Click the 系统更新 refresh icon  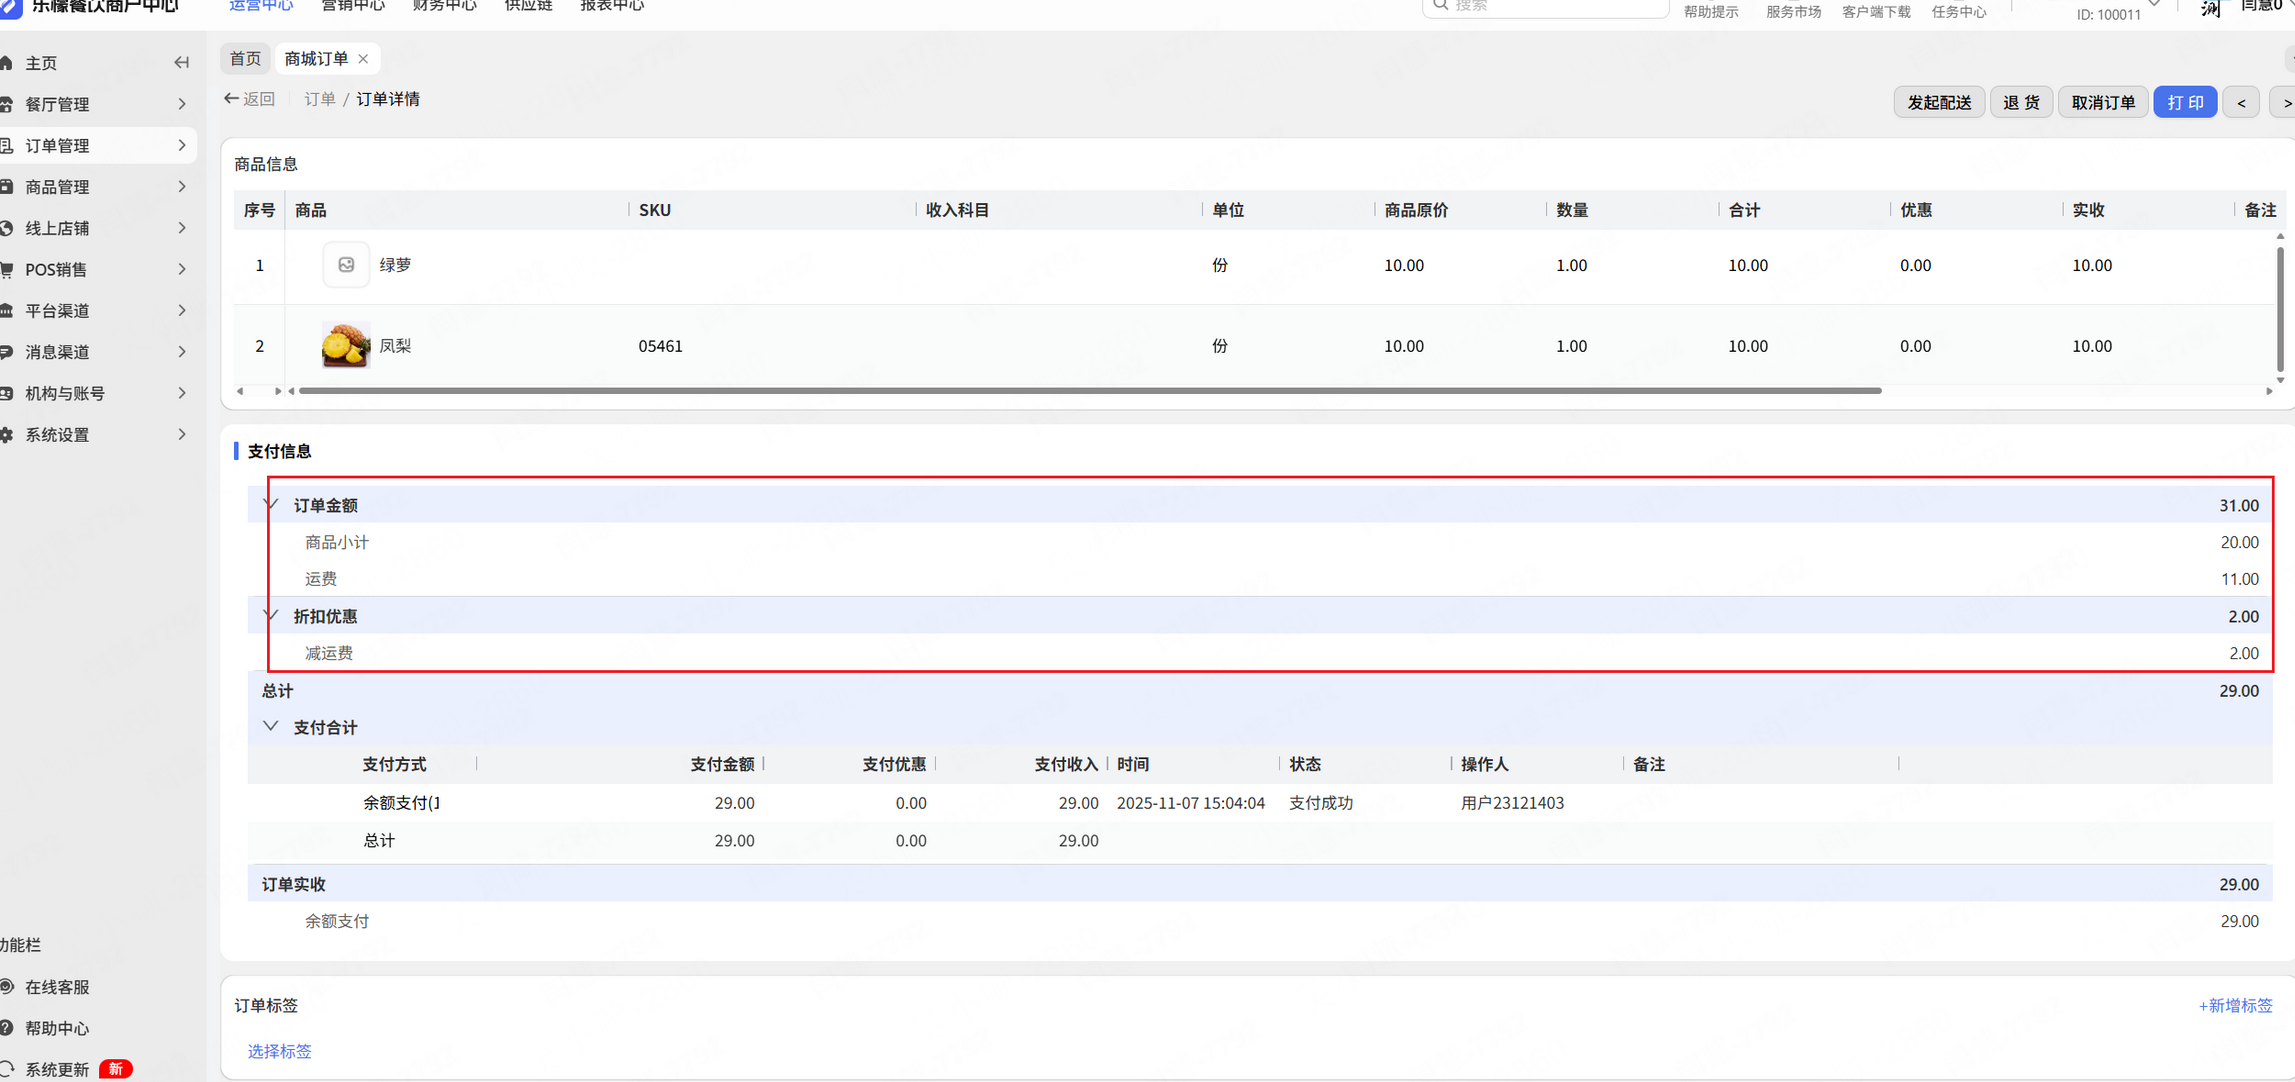tap(8, 1069)
